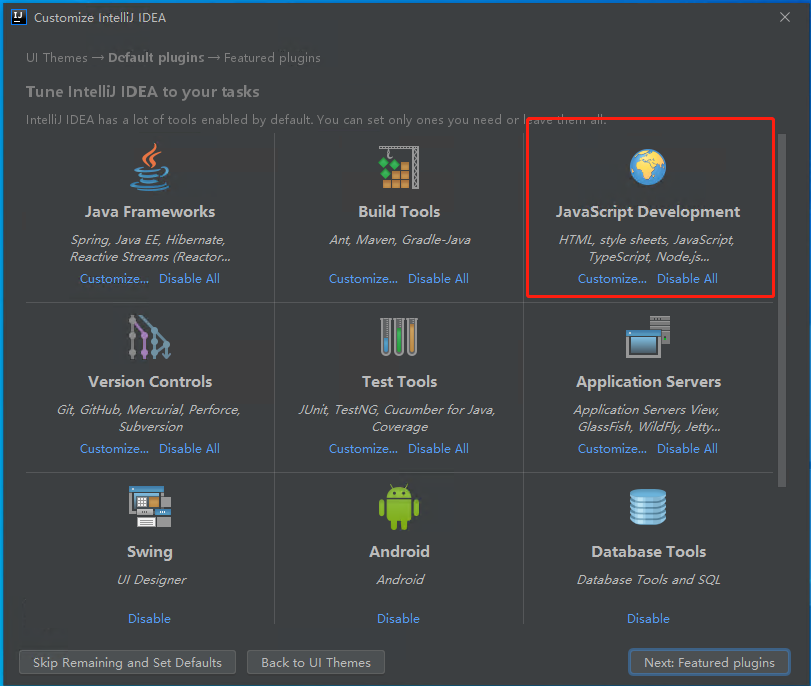Proceed to Next: Featured plugins
This screenshot has height=686, width=811.
pyautogui.click(x=709, y=662)
